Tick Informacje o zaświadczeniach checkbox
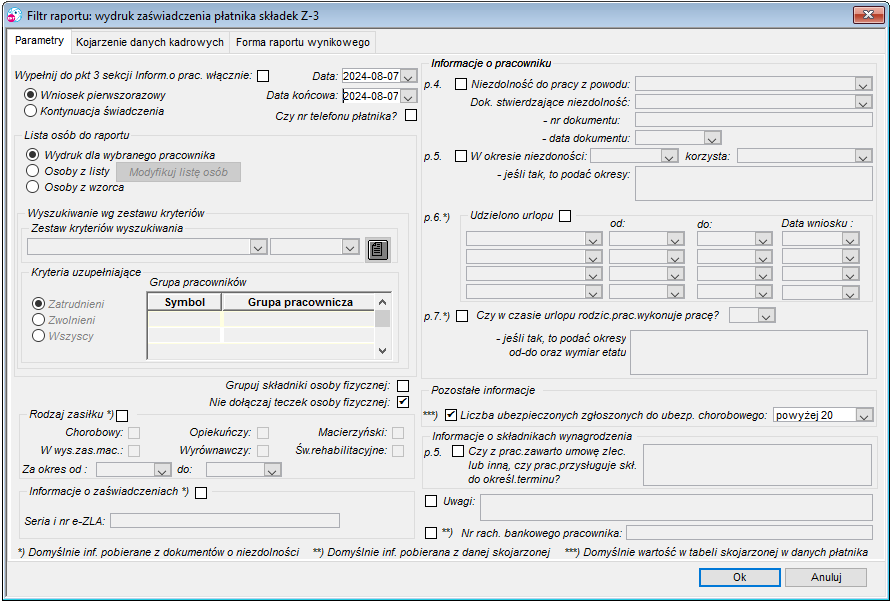 click(x=201, y=493)
